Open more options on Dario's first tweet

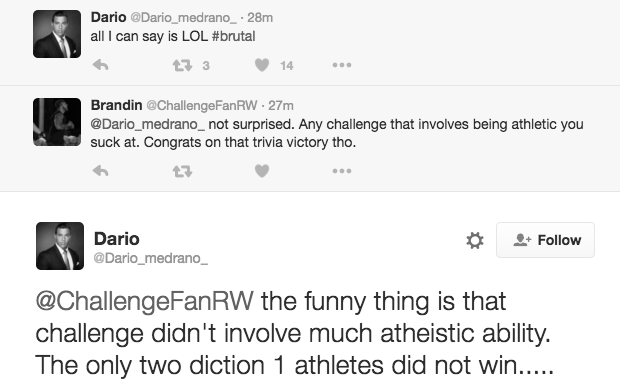[342, 65]
